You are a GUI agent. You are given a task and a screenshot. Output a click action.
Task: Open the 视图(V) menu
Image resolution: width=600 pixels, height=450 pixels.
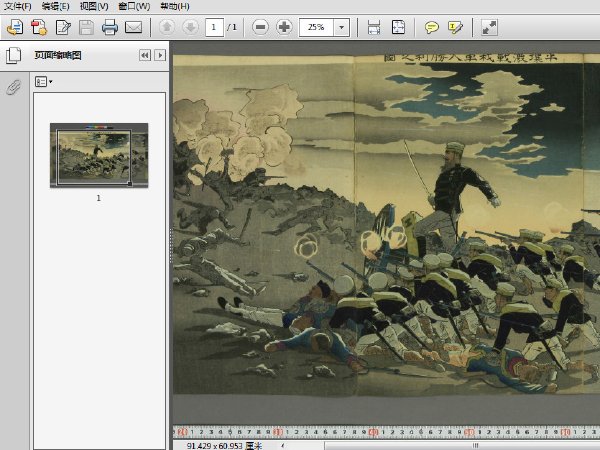click(x=94, y=6)
